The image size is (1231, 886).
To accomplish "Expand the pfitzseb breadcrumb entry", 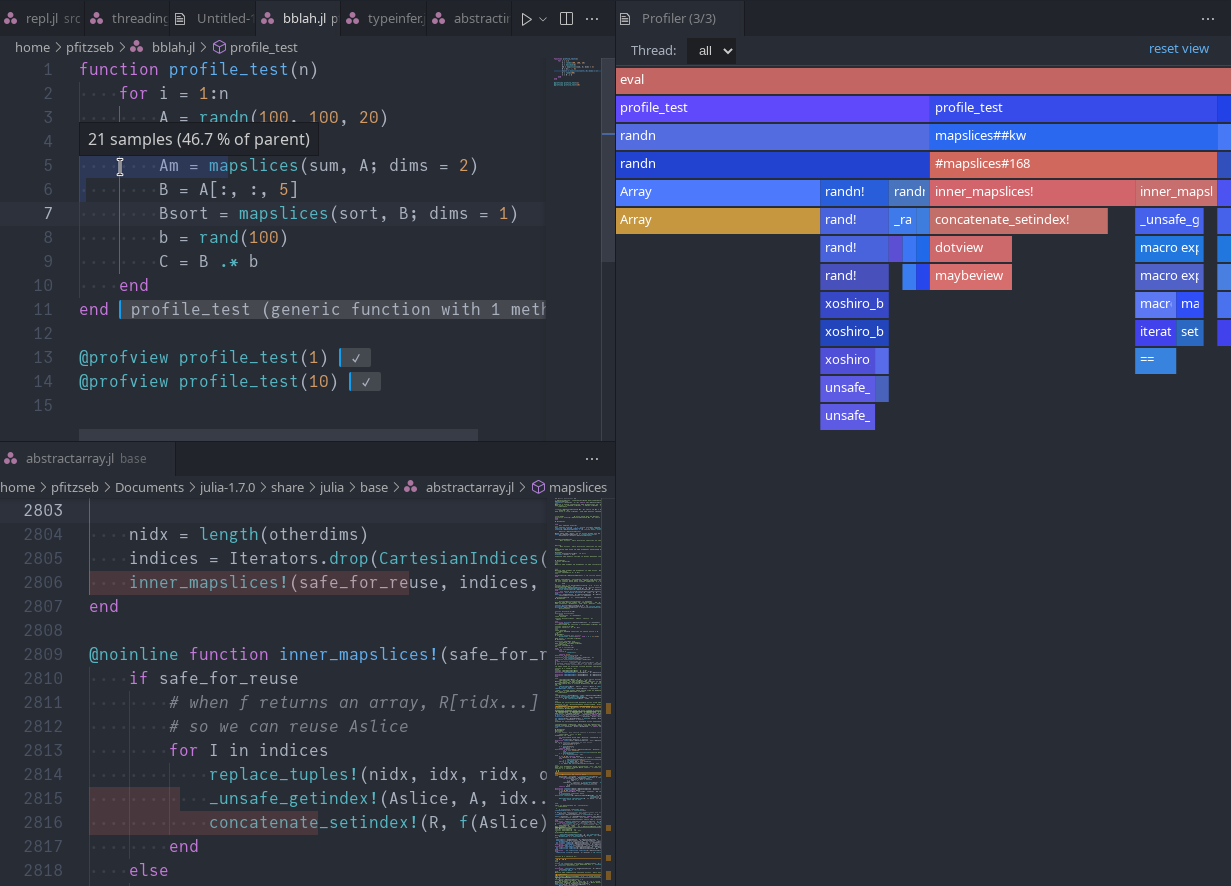I will click(90, 47).
